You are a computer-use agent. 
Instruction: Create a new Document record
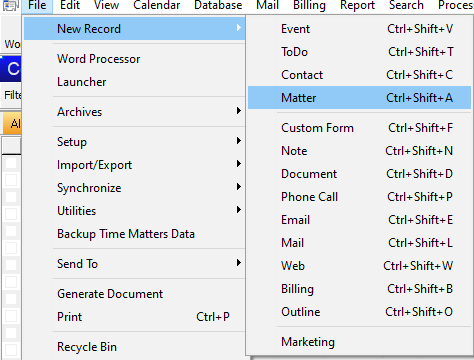pyautogui.click(x=359, y=174)
